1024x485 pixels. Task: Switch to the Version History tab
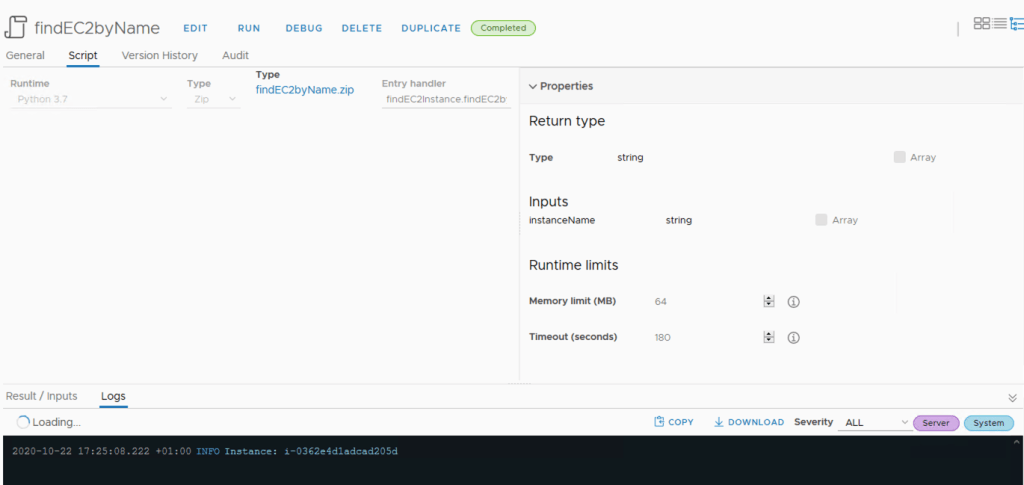point(159,56)
